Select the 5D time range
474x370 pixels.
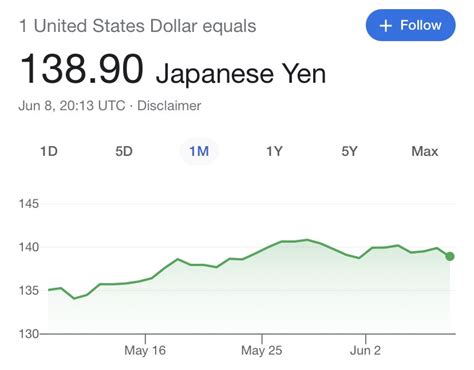tap(124, 151)
